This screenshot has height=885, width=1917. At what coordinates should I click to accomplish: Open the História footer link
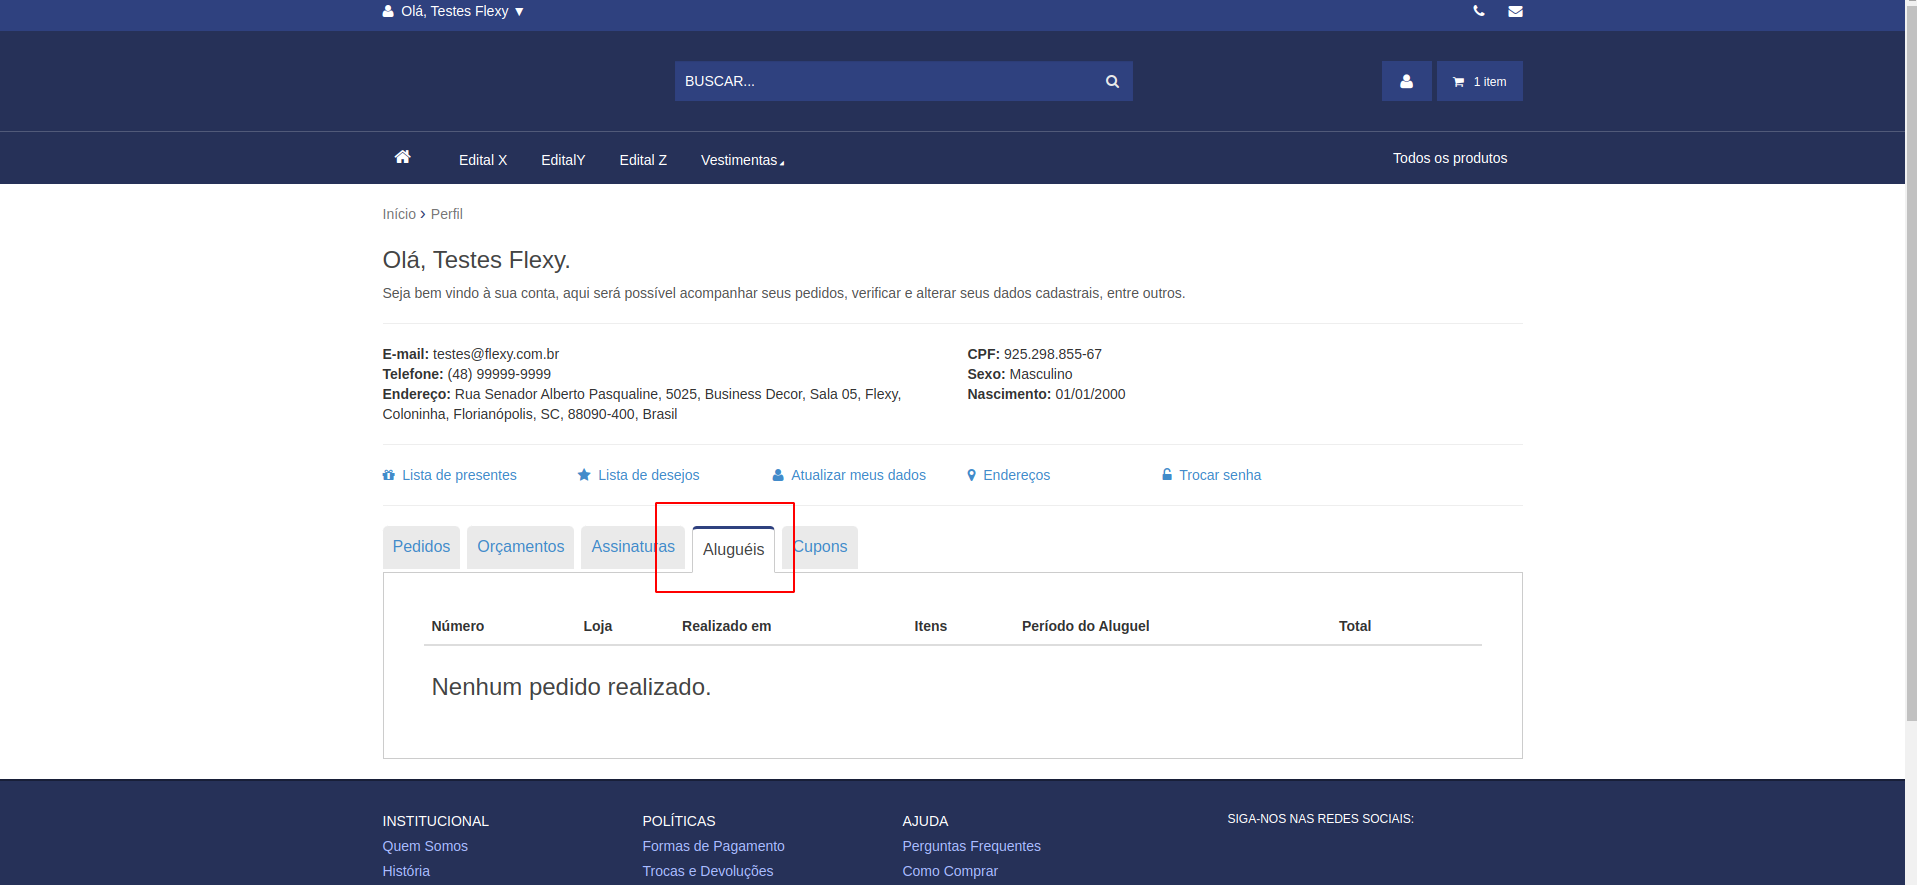tap(406, 871)
